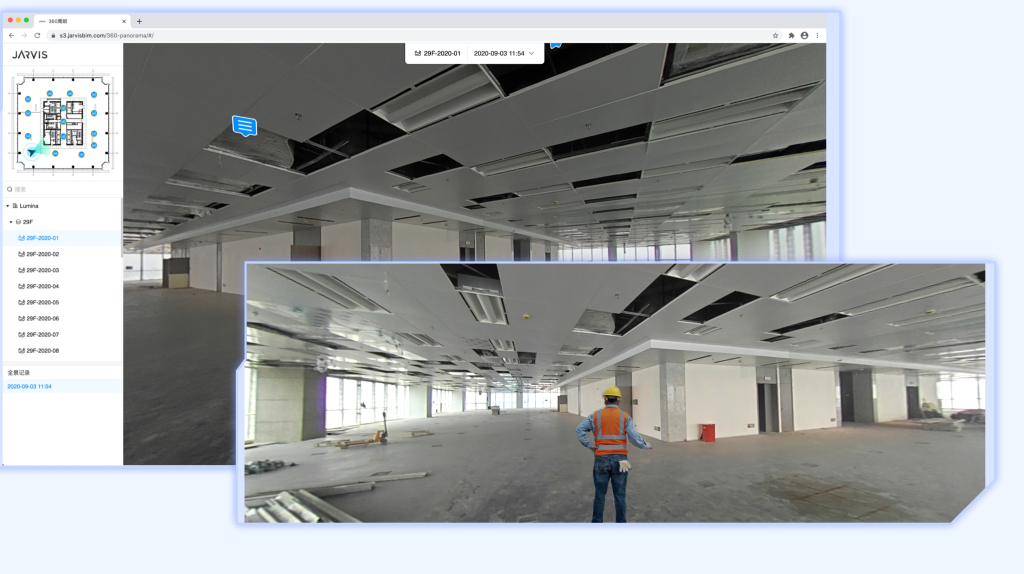Select panorama point 29F-2020-03
The width and height of the screenshot is (1024, 574).
point(62,270)
